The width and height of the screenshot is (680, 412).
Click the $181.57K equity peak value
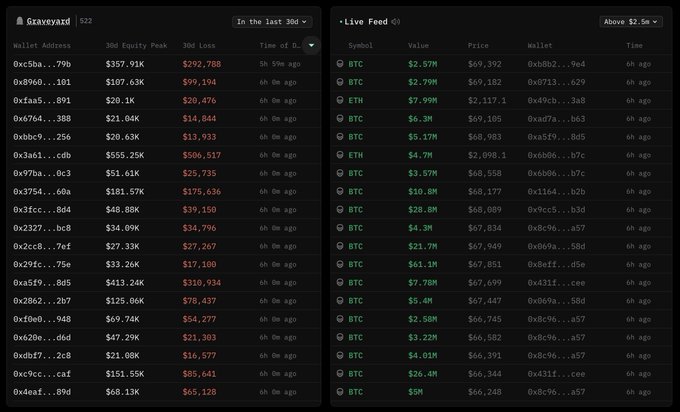(x=125, y=192)
